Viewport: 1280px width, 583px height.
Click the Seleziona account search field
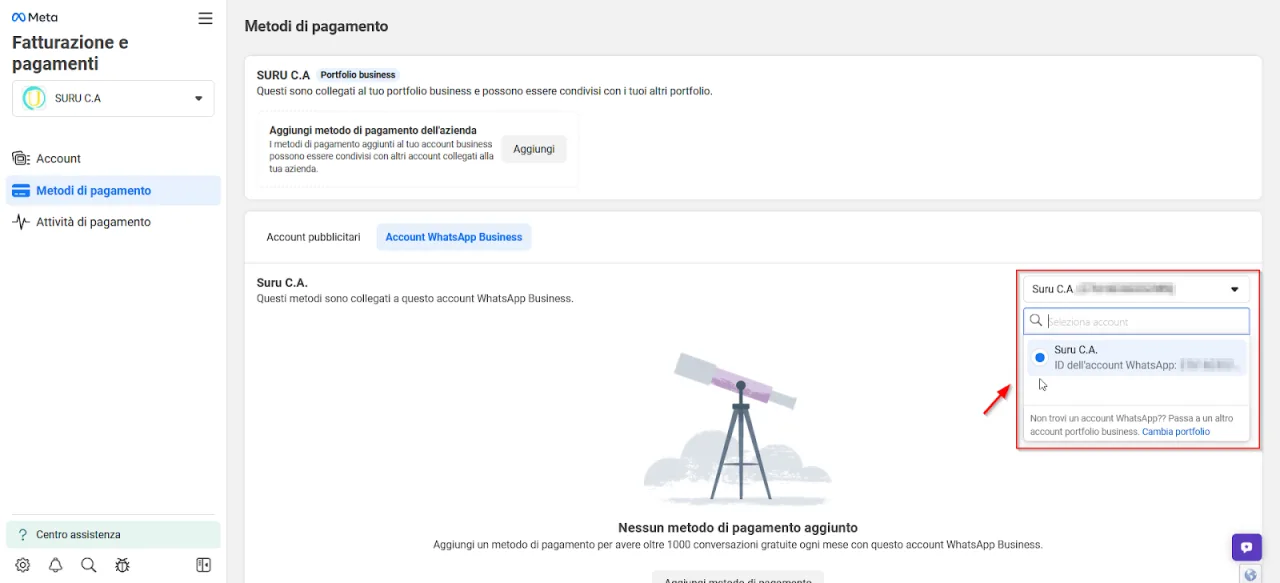[x=1137, y=321]
